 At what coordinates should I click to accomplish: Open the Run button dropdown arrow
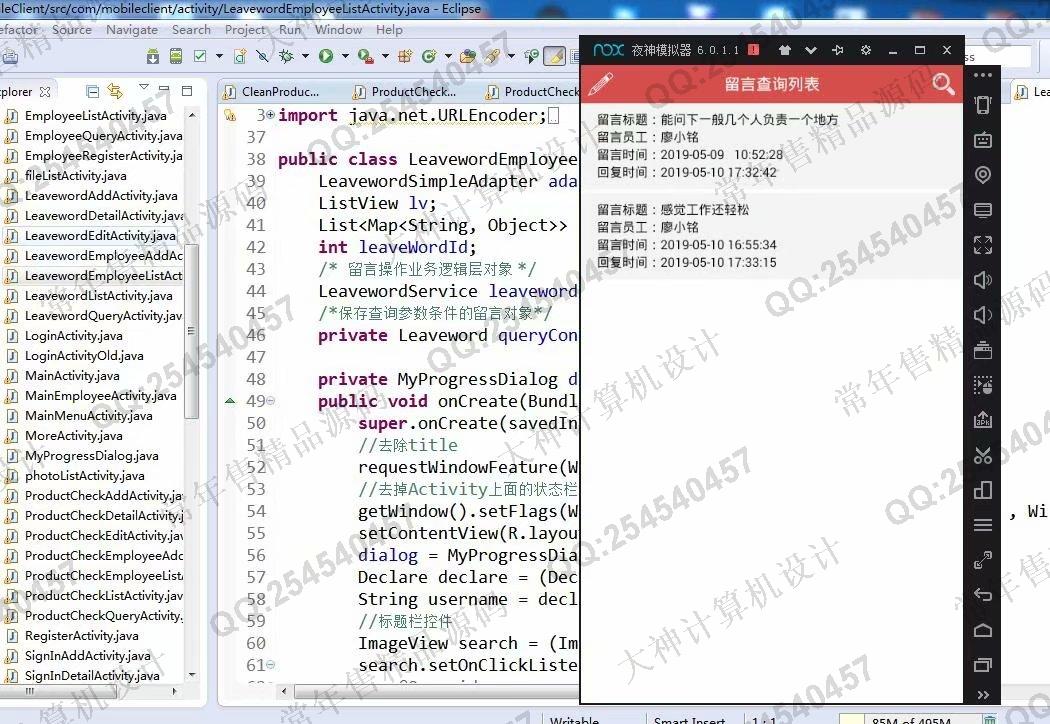coord(342,57)
